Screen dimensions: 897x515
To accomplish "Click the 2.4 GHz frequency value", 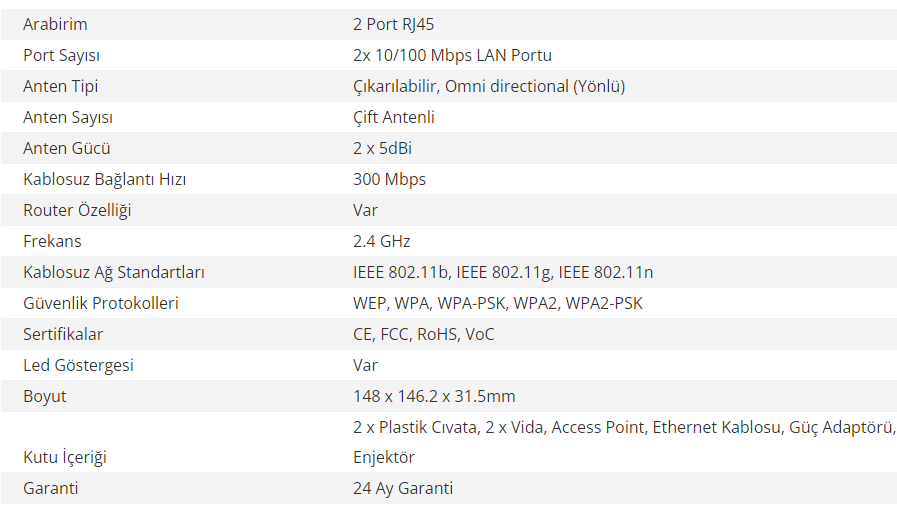I will [x=382, y=241].
